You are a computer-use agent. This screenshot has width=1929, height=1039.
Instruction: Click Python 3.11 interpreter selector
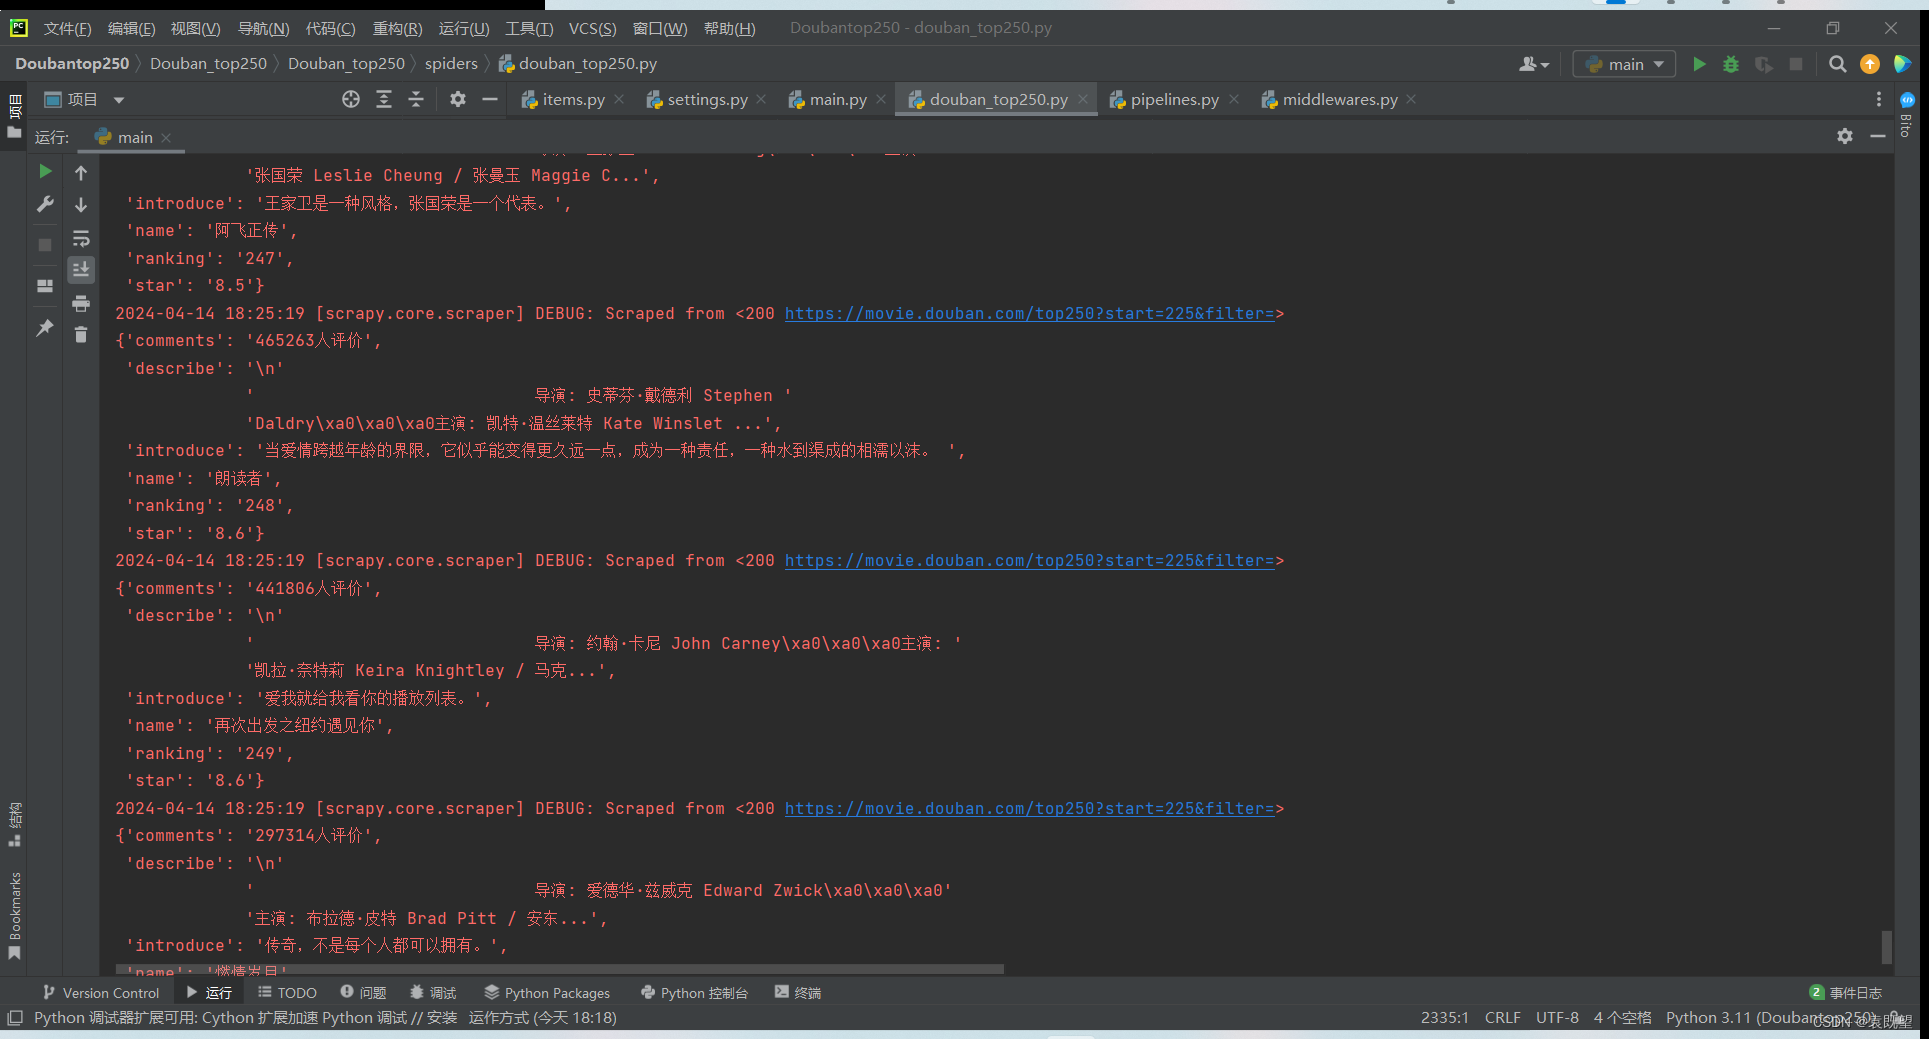point(1771,1017)
